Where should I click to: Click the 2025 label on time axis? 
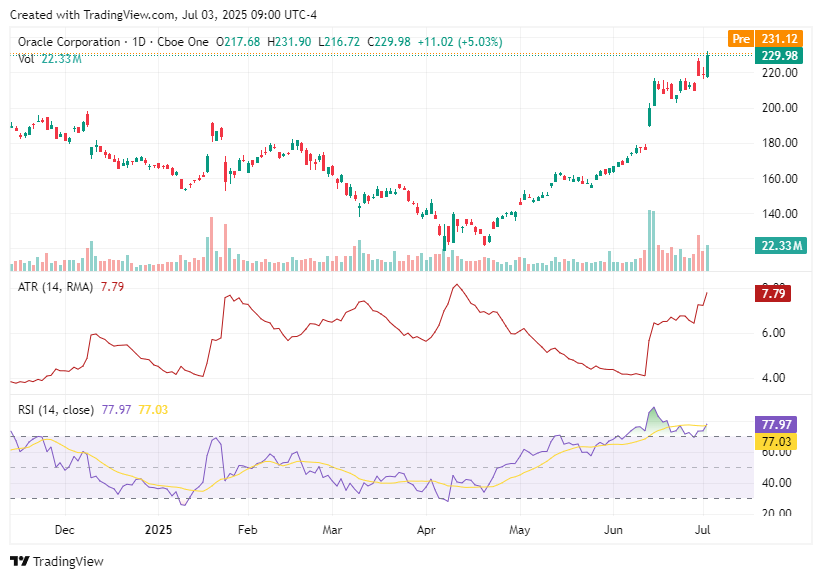point(158,530)
